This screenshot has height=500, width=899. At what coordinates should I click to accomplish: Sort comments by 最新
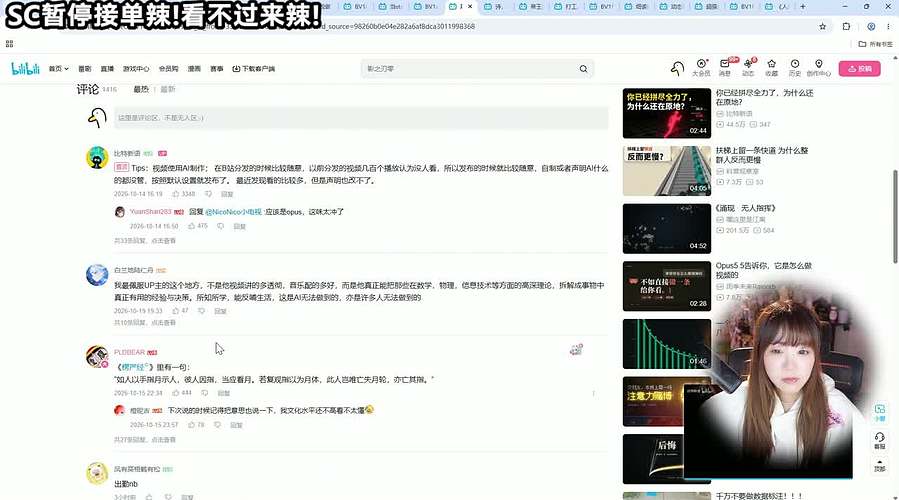point(167,89)
